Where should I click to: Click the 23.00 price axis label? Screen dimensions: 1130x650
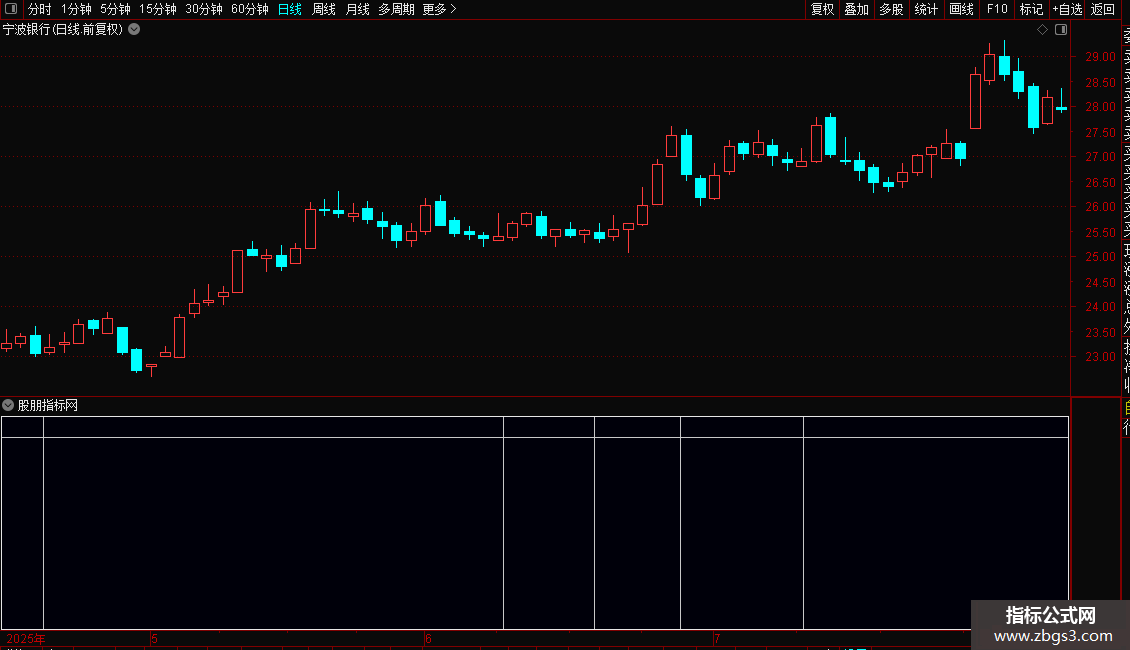[x=1100, y=357]
